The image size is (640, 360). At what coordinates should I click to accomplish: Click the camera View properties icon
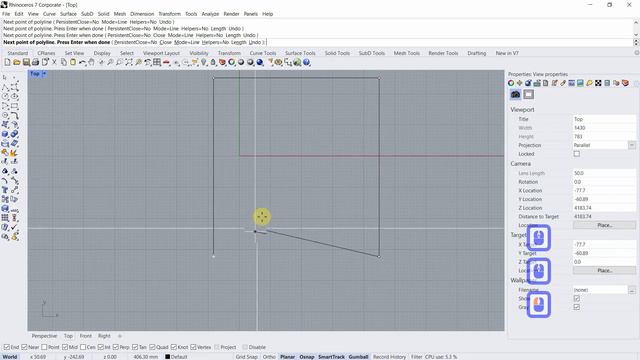[x=516, y=94]
